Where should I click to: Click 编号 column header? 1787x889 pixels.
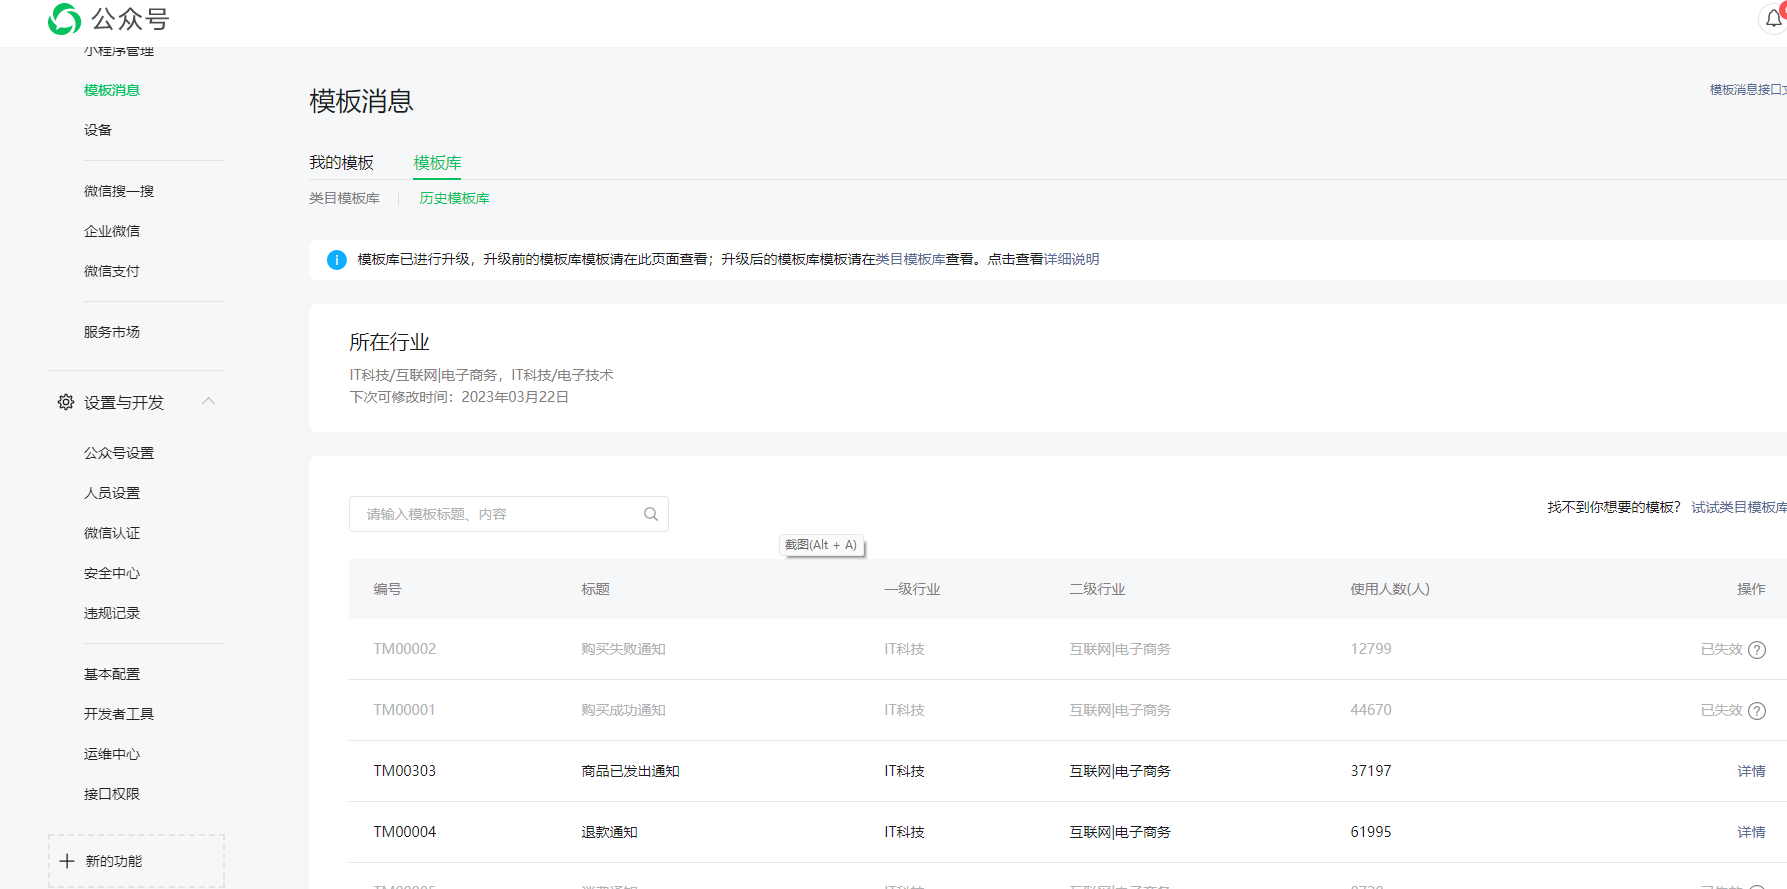tap(387, 589)
